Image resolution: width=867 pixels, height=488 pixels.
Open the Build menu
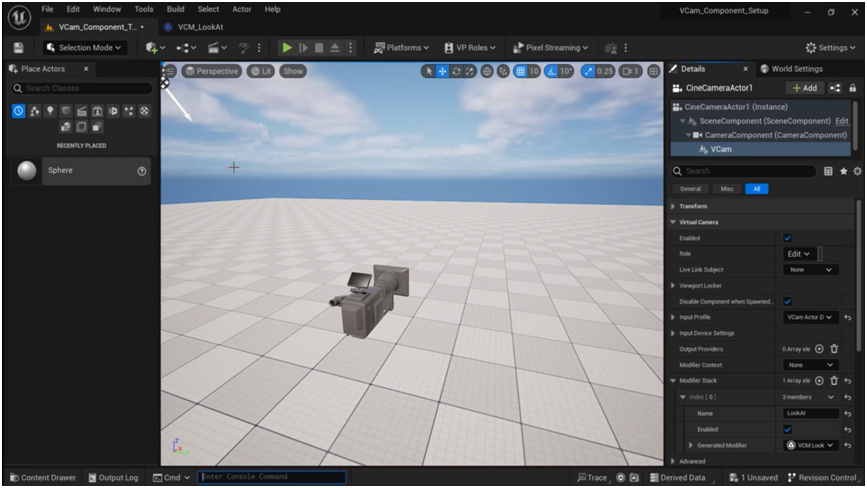[175, 9]
